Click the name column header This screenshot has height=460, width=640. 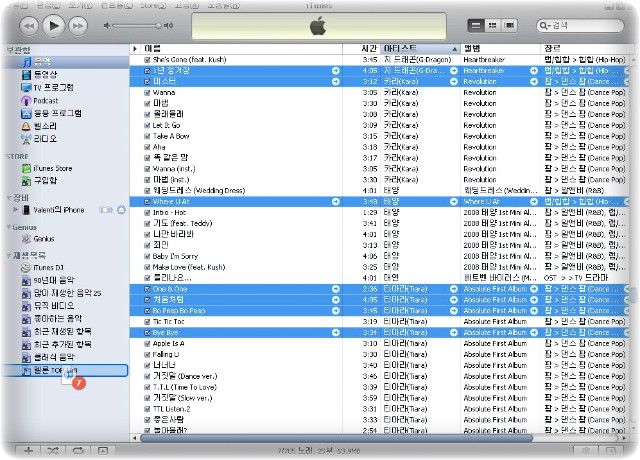242,49
